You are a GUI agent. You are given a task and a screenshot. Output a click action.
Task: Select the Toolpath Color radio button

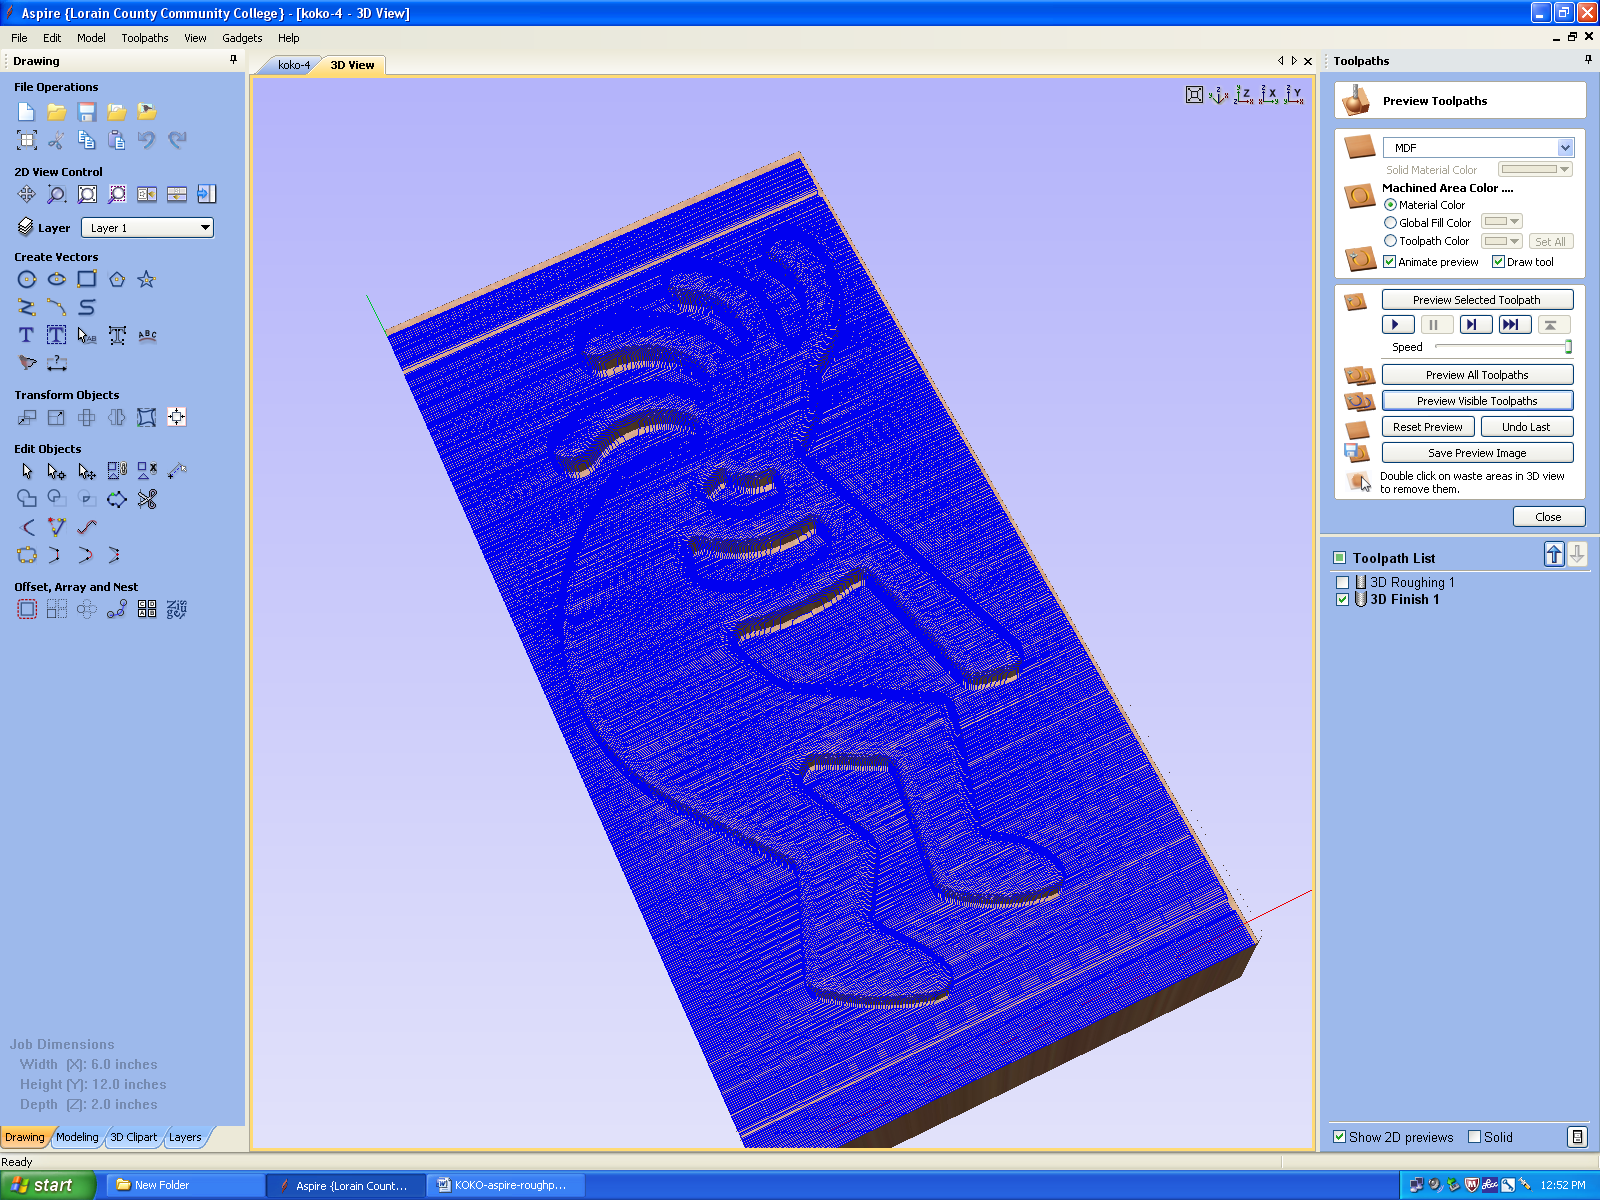coord(1390,241)
